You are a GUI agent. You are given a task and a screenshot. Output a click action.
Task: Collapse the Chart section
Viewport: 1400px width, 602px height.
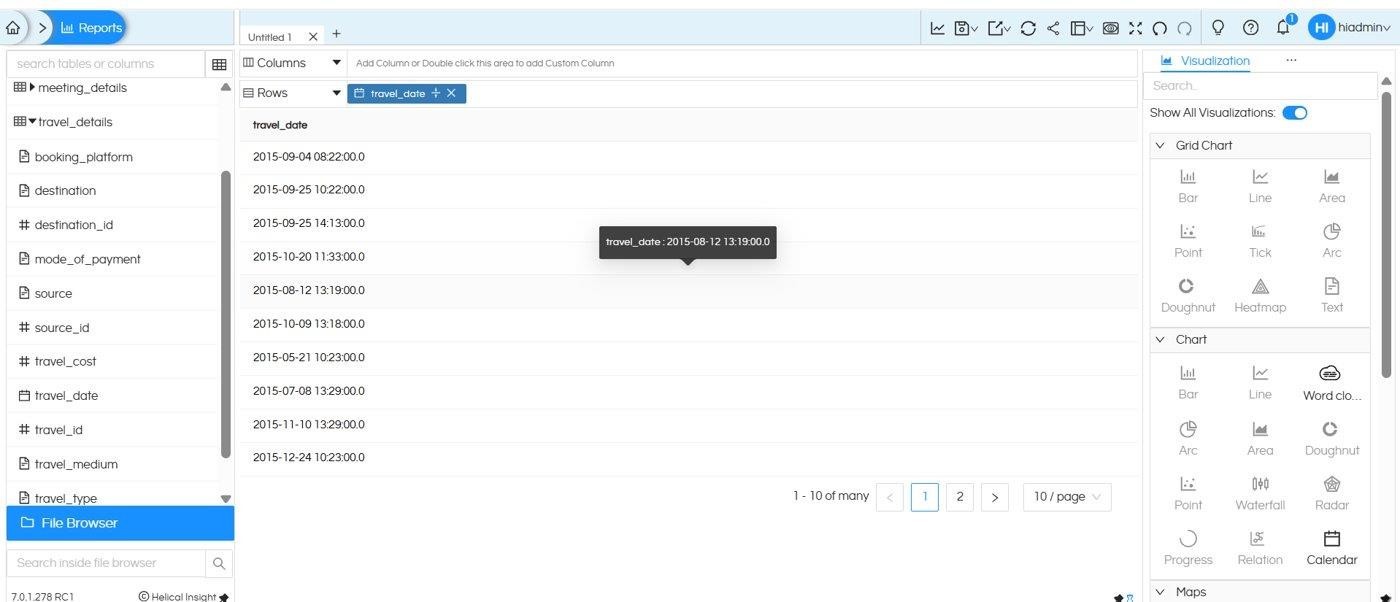pyautogui.click(x=1160, y=340)
